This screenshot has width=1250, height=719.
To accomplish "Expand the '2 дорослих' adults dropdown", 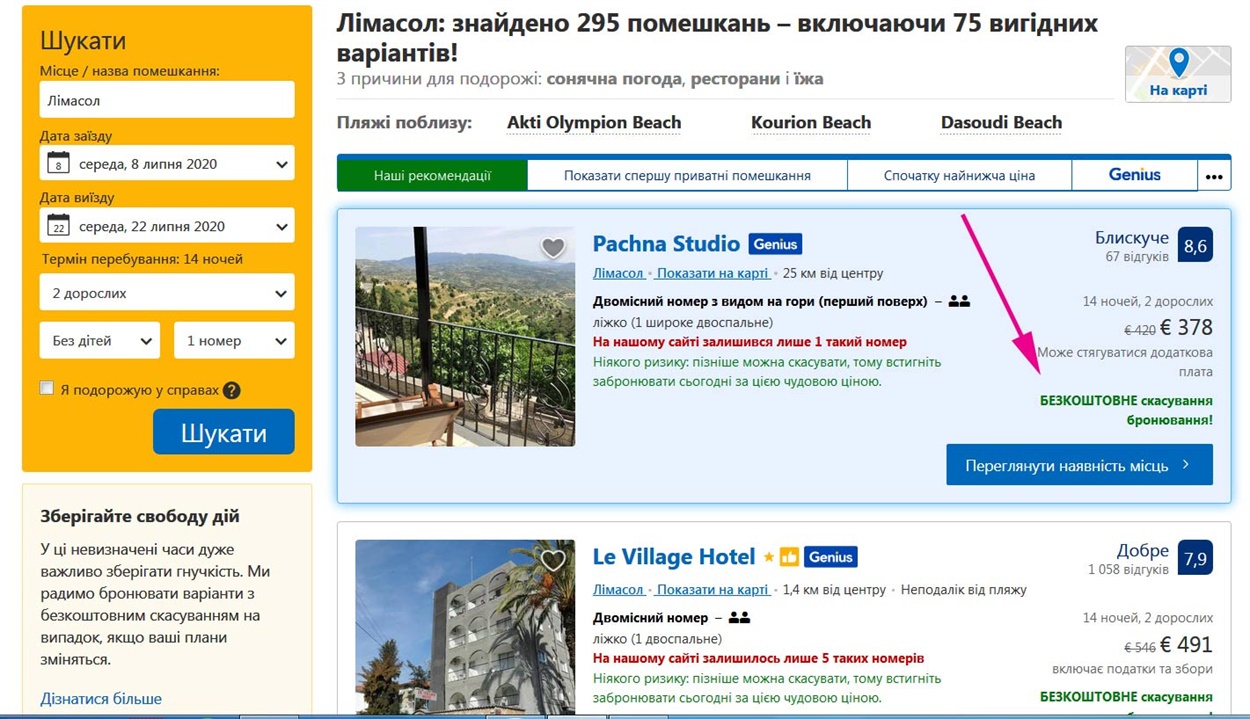I will pyautogui.click(x=167, y=293).
